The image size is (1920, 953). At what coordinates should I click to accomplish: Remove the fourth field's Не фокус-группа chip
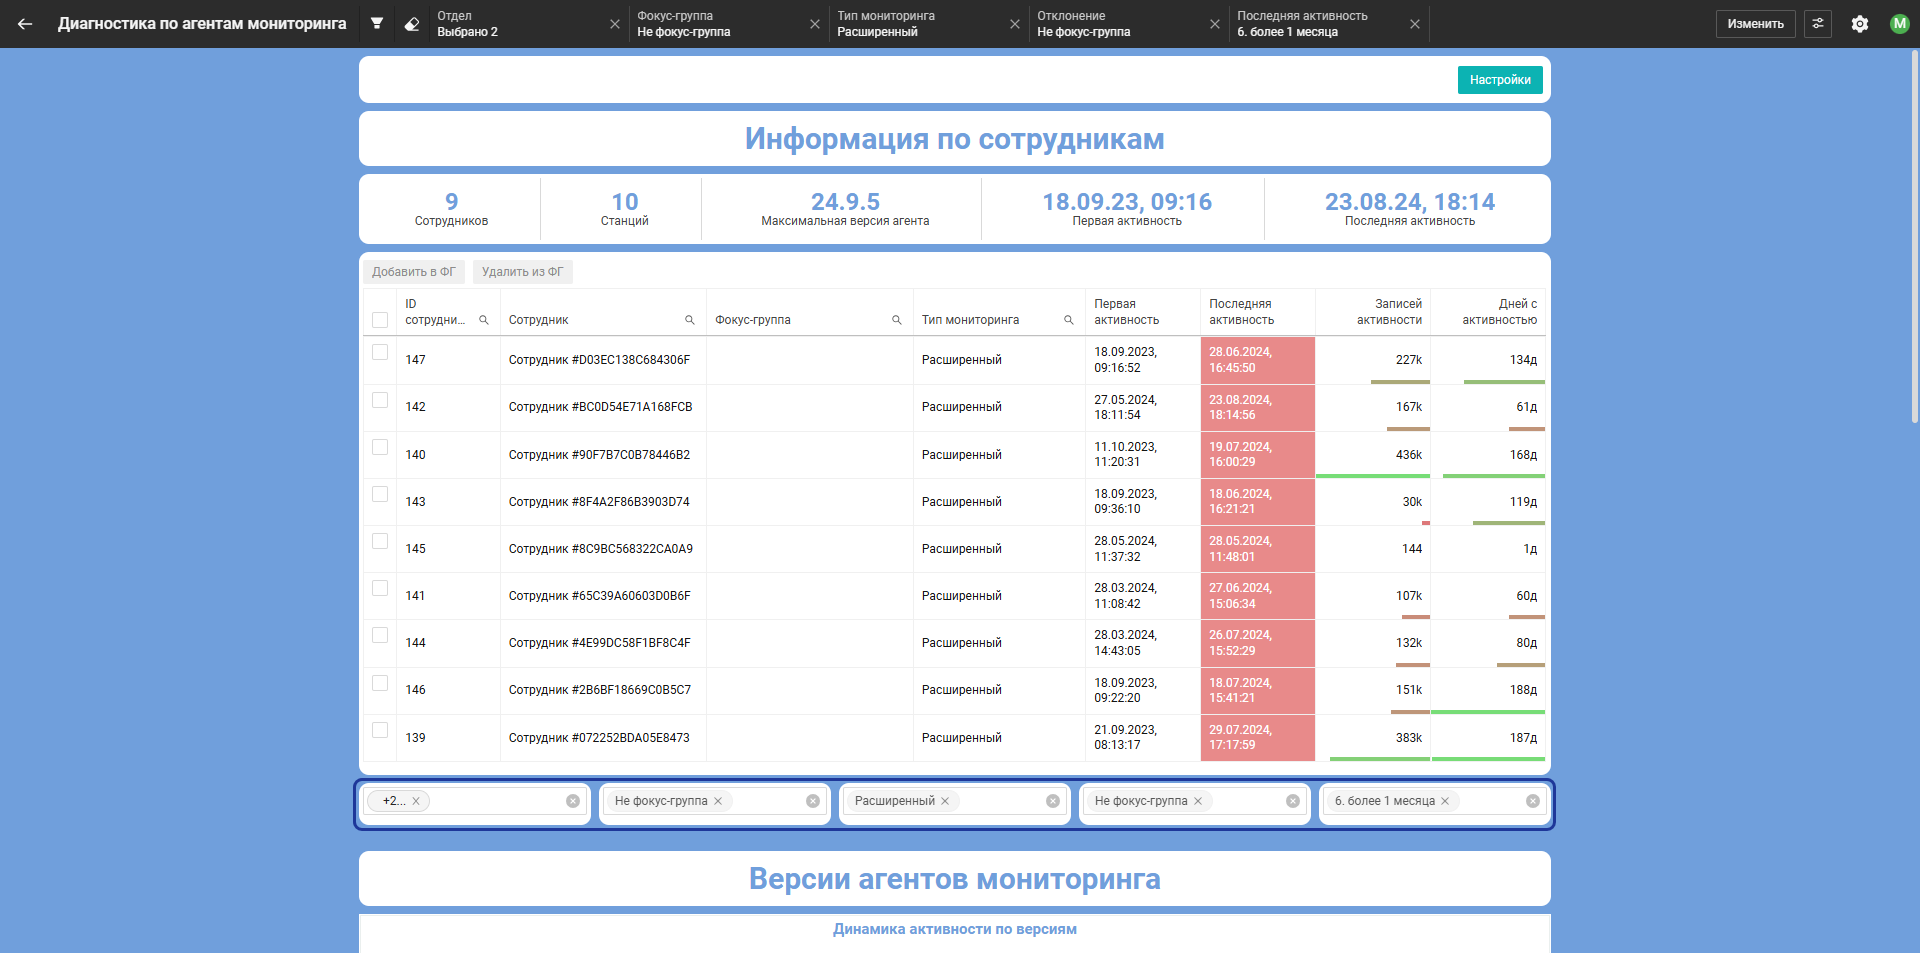pyautogui.click(x=1198, y=801)
